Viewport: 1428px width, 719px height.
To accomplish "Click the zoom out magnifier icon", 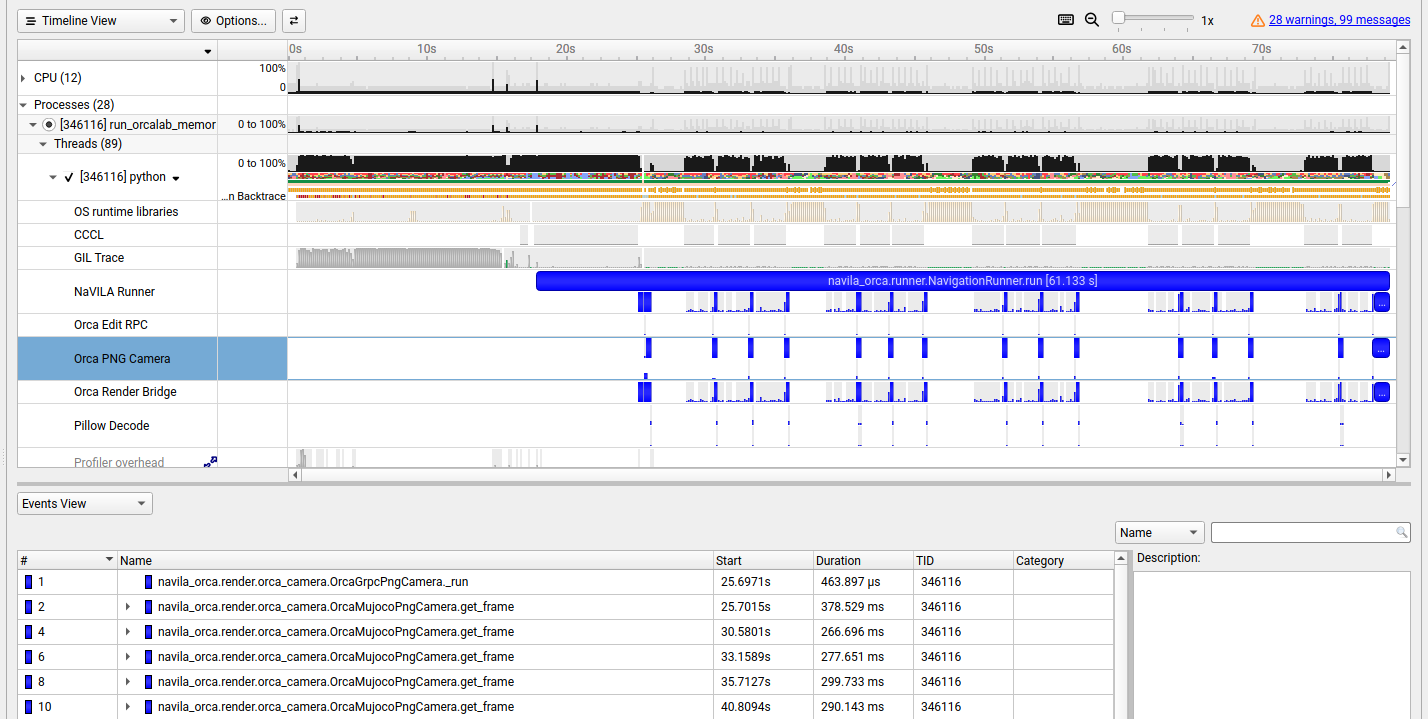I will click(x=1092, y=20).
